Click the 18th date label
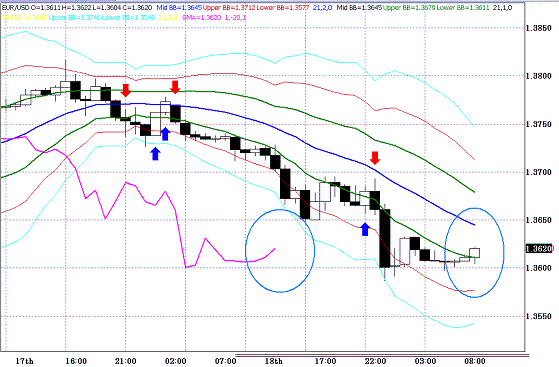 (x=274, y=361)
